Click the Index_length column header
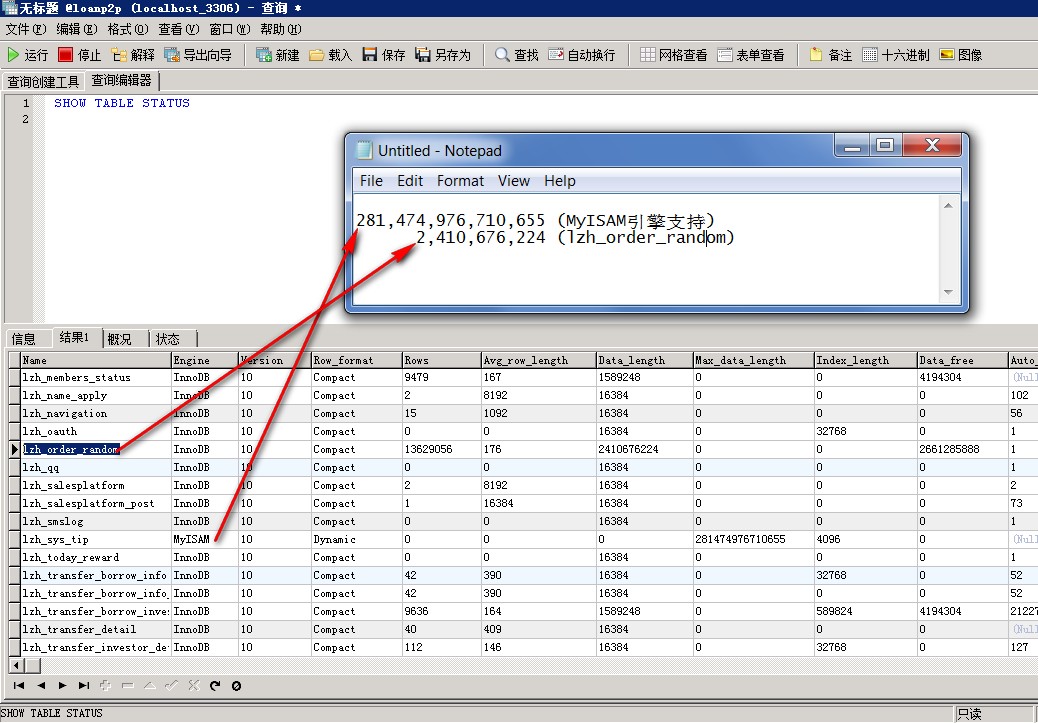1038x723 pixels. pos(865,360)
